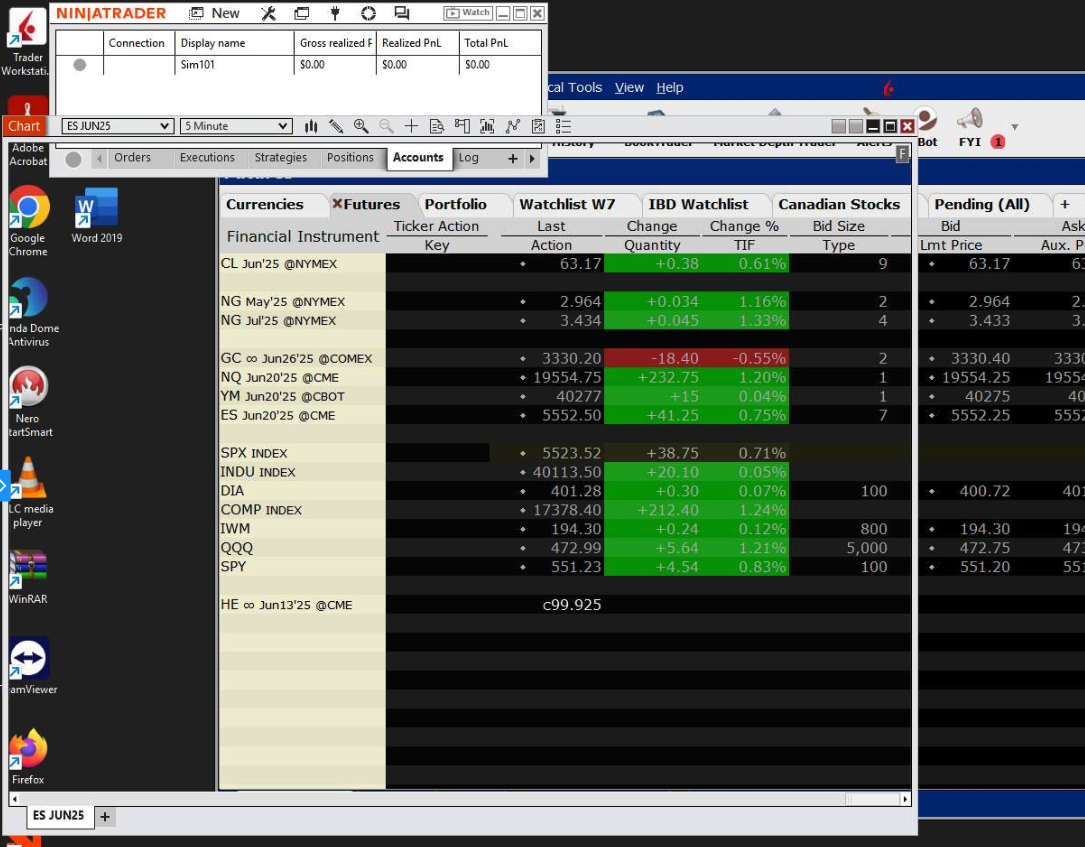Screen dimensions: 1085x847
Task: Open the Google Chrome desktop shortcut
Action: pyautogui.click(x=28, y=221)
